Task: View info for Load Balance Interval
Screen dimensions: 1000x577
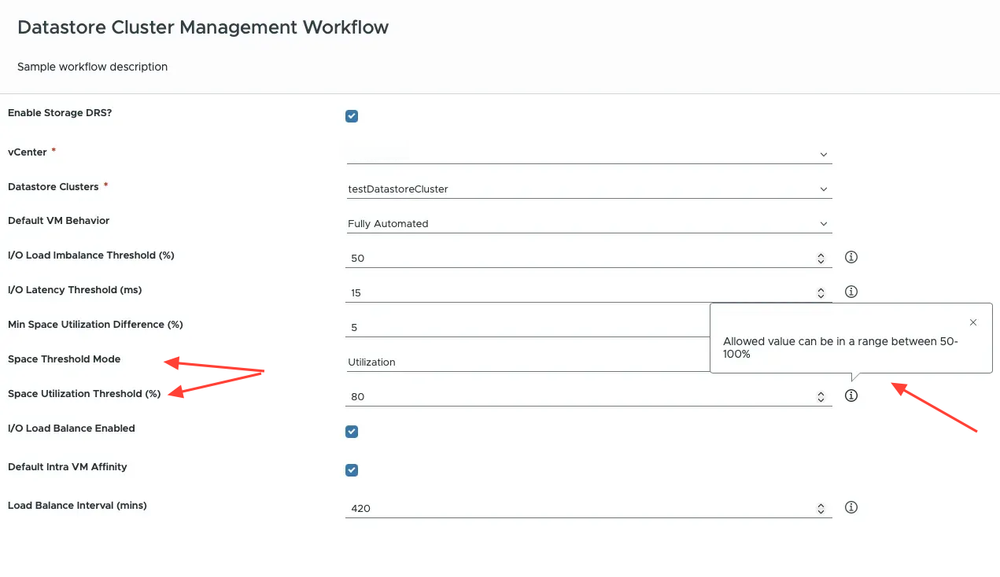Action: pyautogui.click(x=851, y=507)
